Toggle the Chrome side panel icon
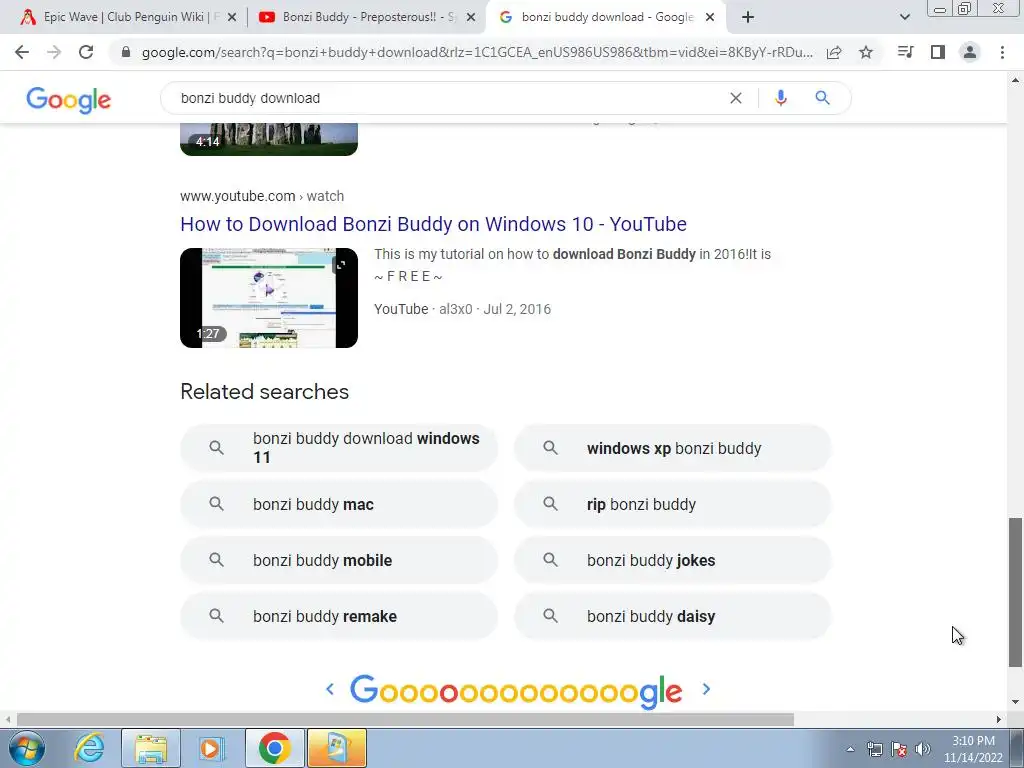Viewport: 1024px width, 768px height. click(x=938, y=52)
